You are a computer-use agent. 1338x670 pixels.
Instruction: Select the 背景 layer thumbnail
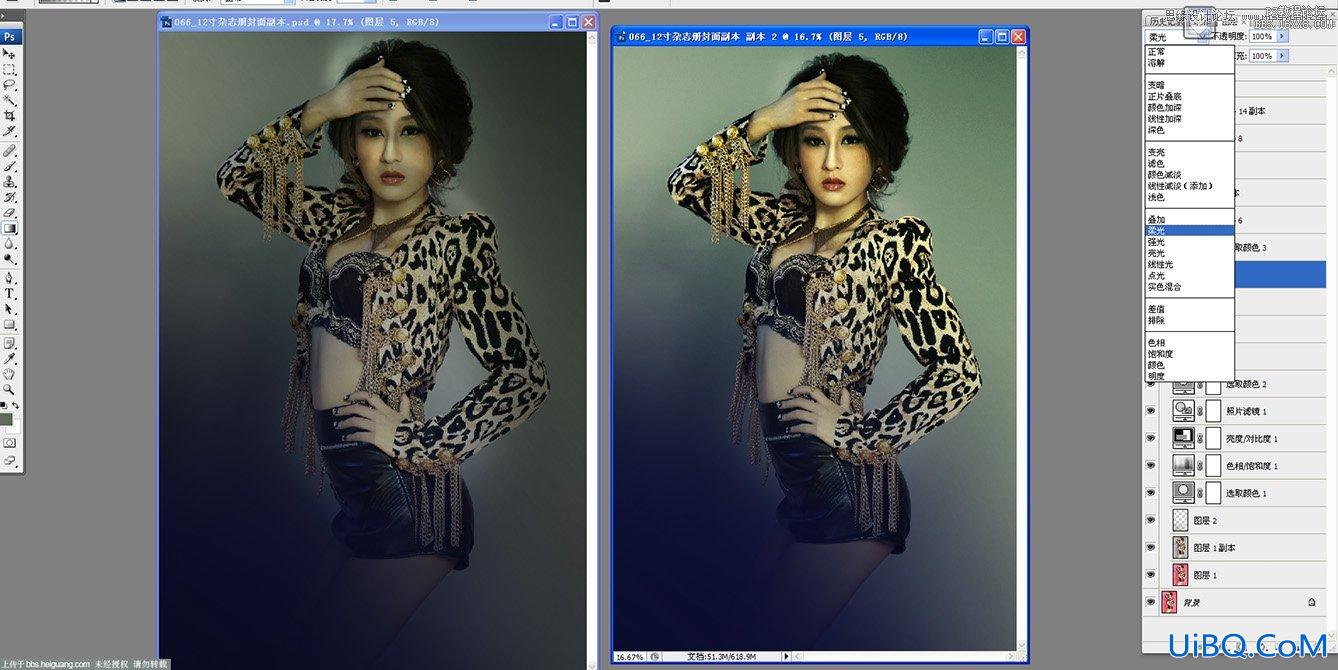1169,602
